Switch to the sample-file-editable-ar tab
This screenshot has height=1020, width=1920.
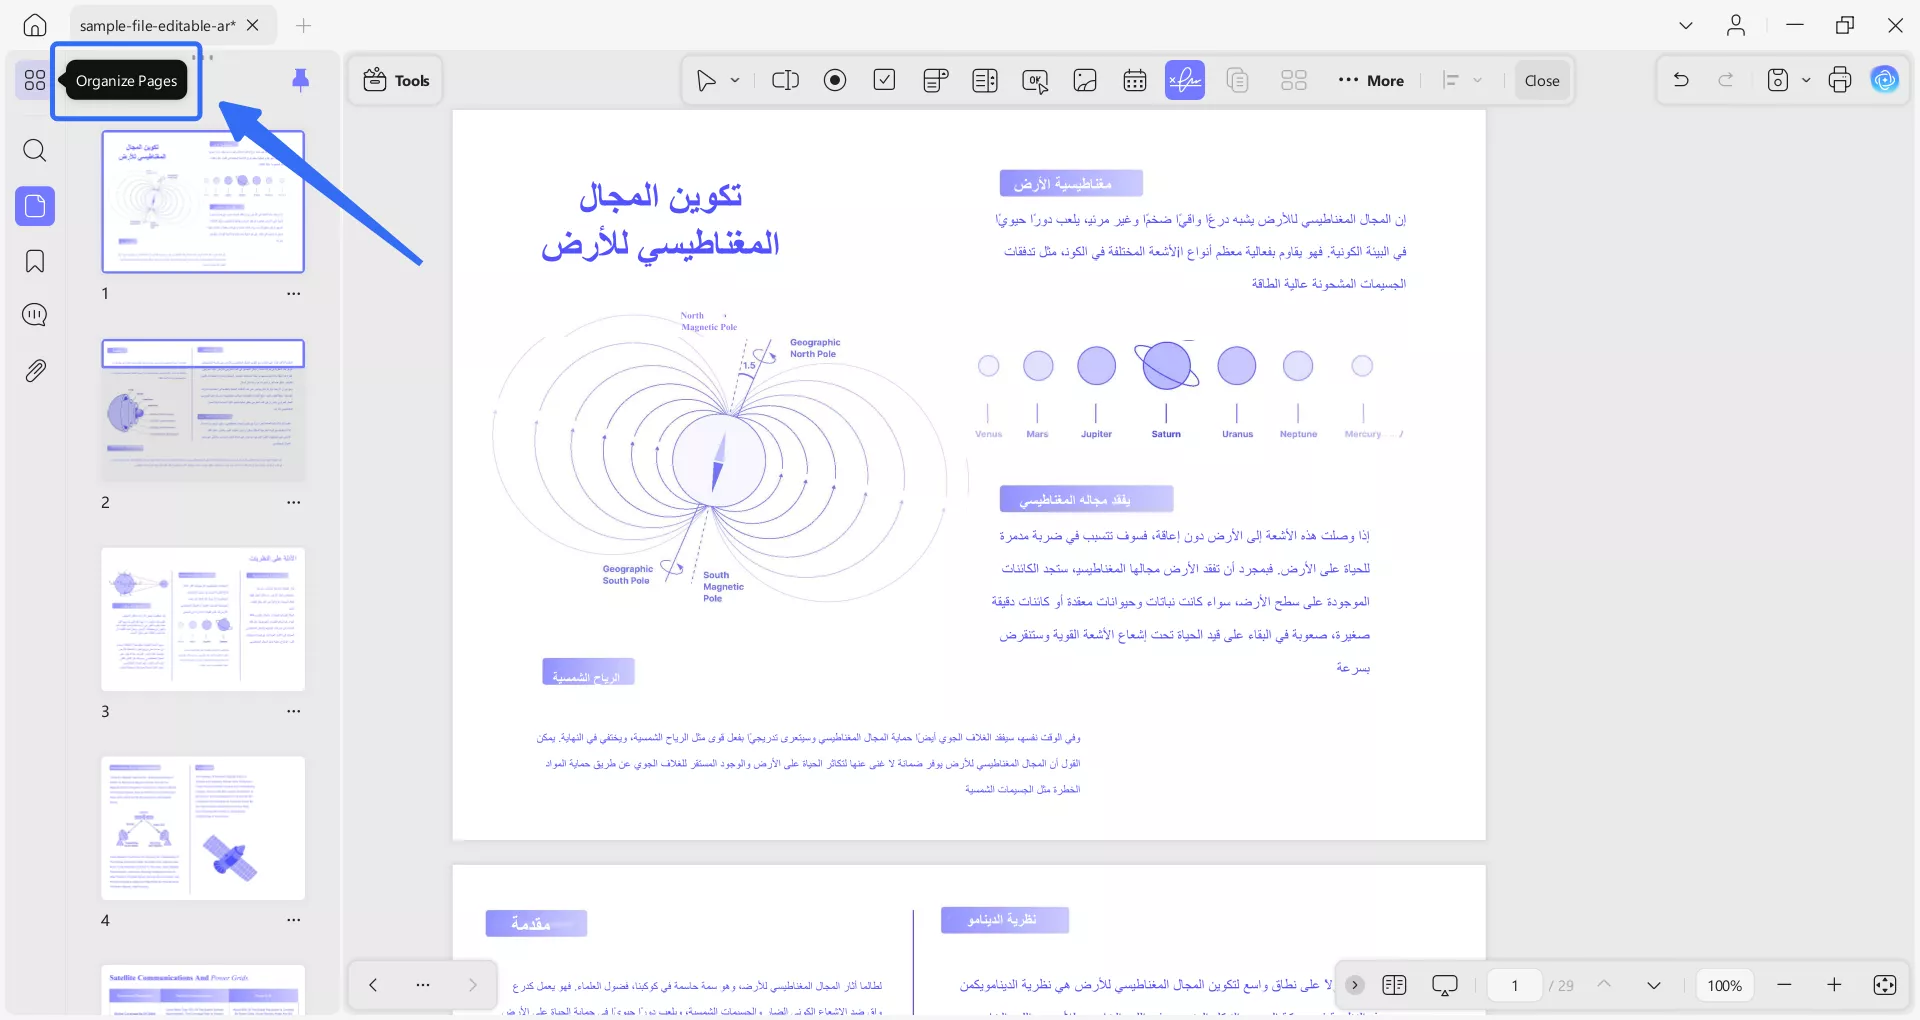(x=157, y=25)
